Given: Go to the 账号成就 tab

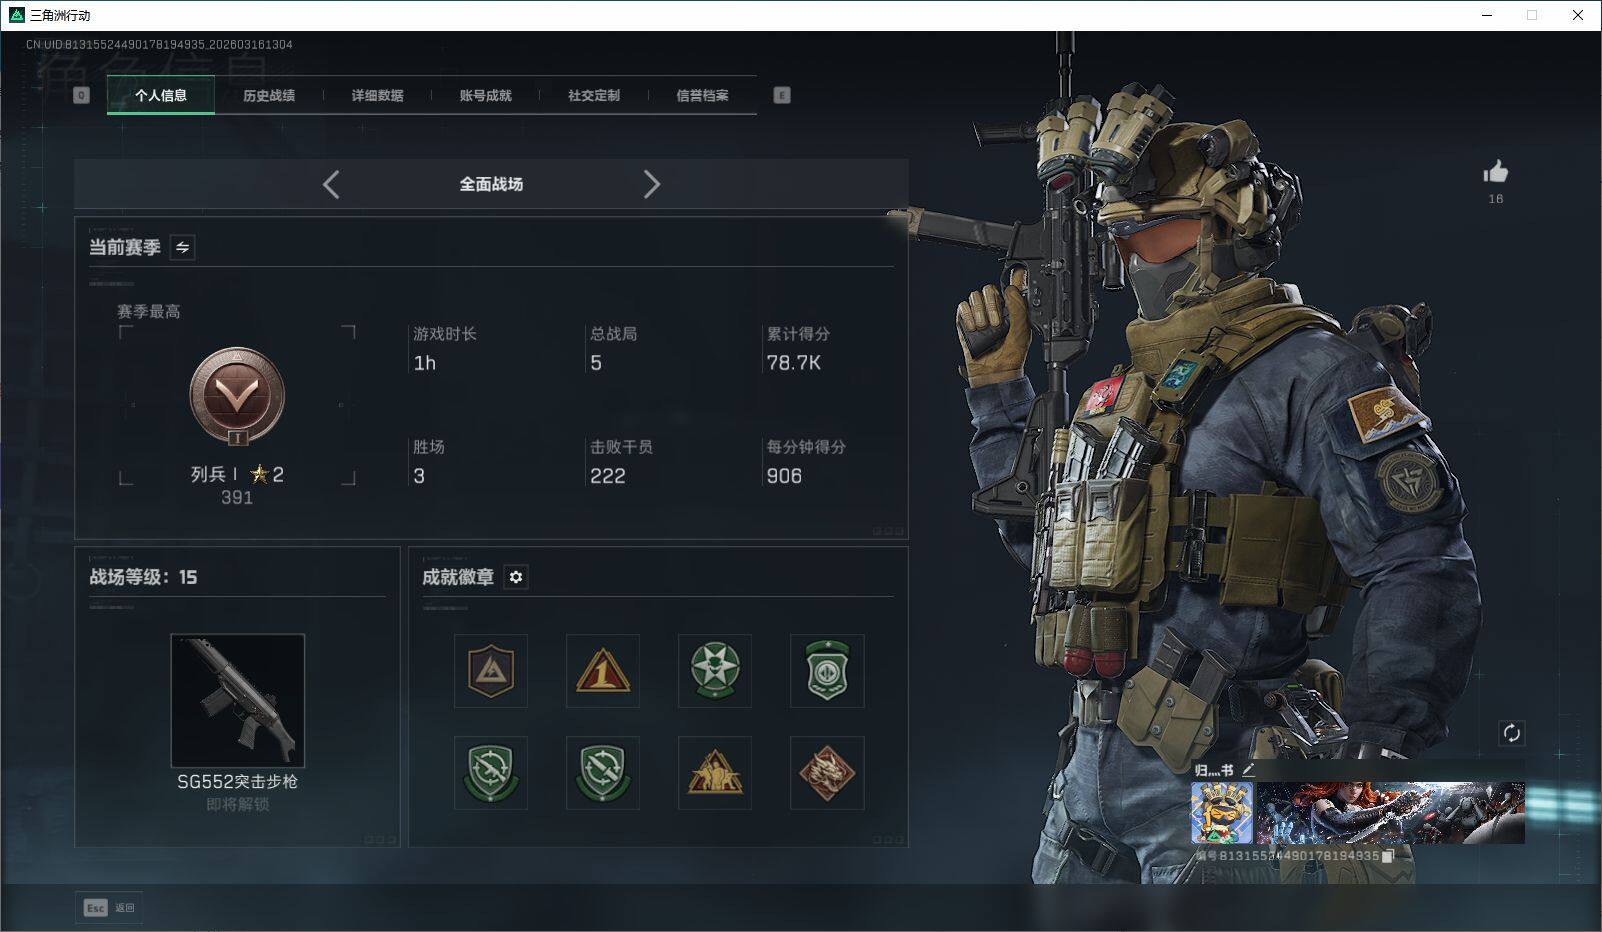Looking at the screenshot, I should (x=485, y=95).
